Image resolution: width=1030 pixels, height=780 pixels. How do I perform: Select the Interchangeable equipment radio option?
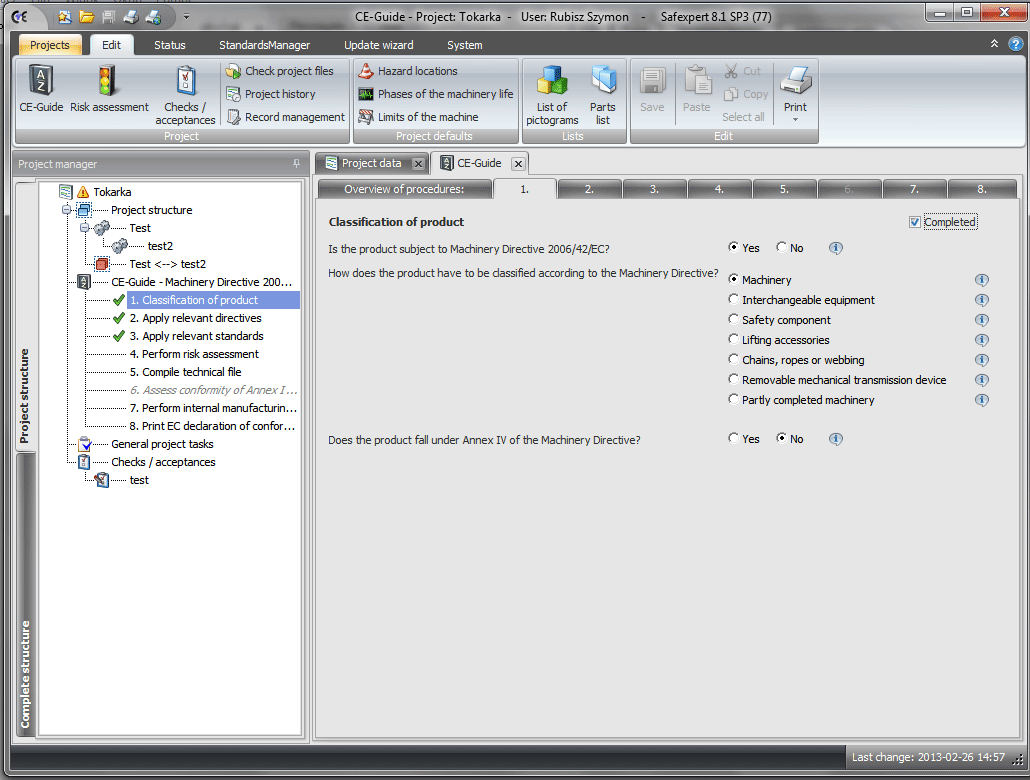(735, 300)
